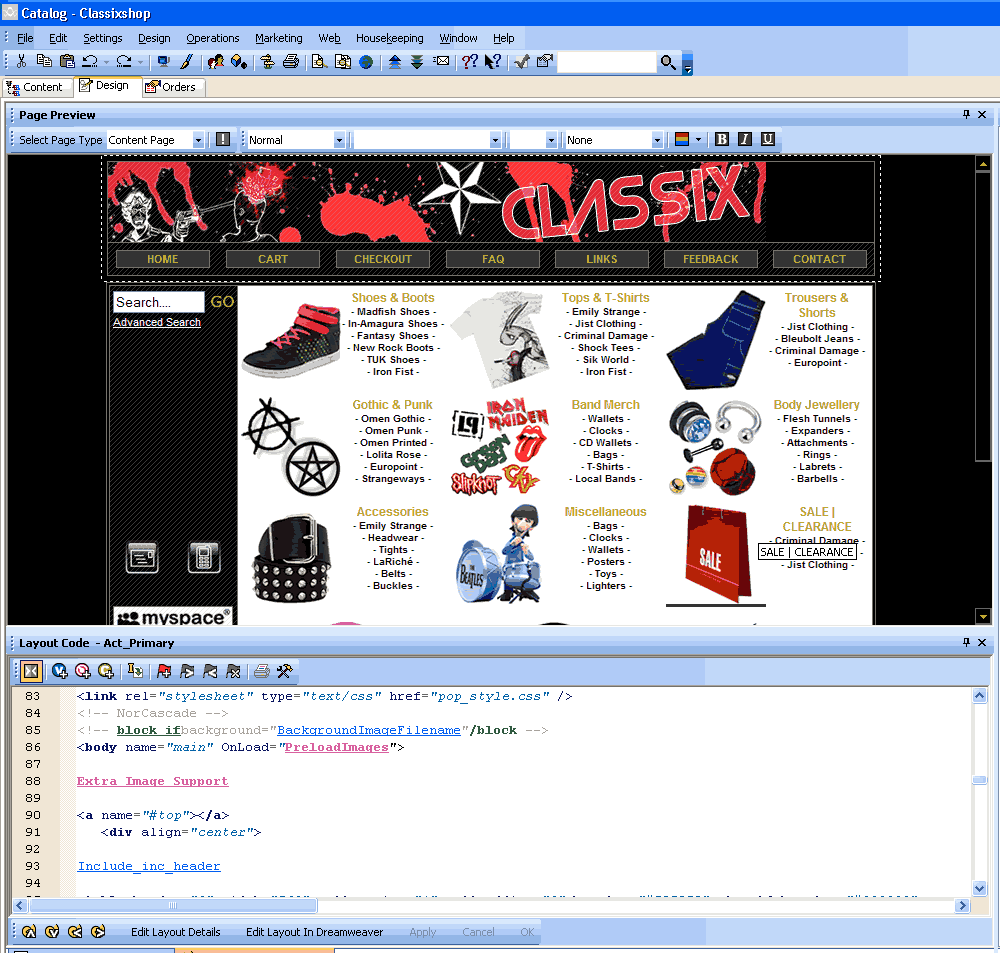The height and width of the screenshot is (953, 1000).
Task: Open the None dropdown in Page Preview
Action: [x=657, y=141]
